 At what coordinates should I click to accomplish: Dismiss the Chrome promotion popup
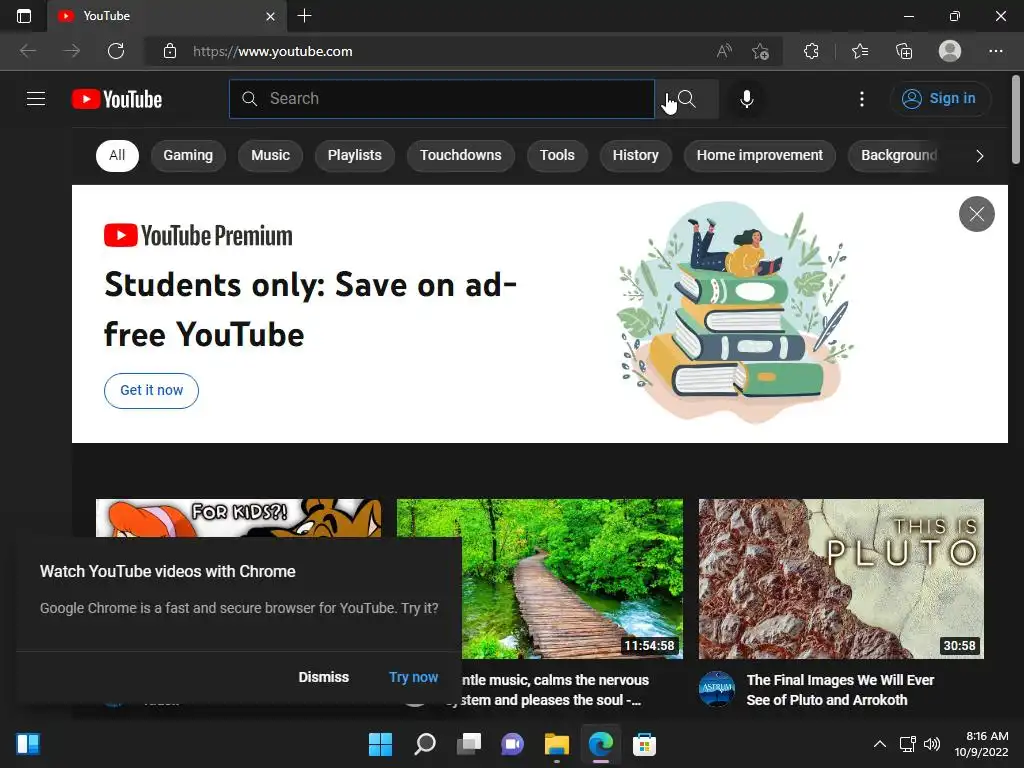click(323, 677)
